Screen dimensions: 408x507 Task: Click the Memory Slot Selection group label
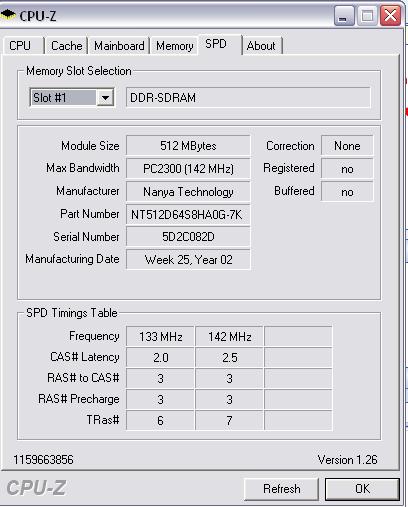tap(79, 71)
